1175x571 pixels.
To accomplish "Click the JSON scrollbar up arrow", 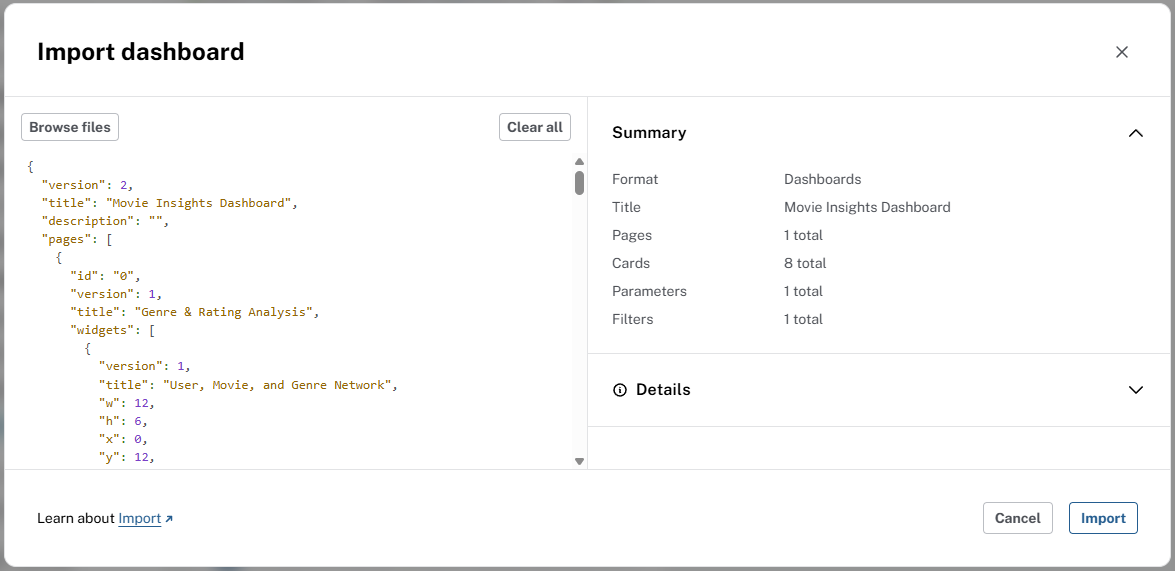I will [579, 161].
